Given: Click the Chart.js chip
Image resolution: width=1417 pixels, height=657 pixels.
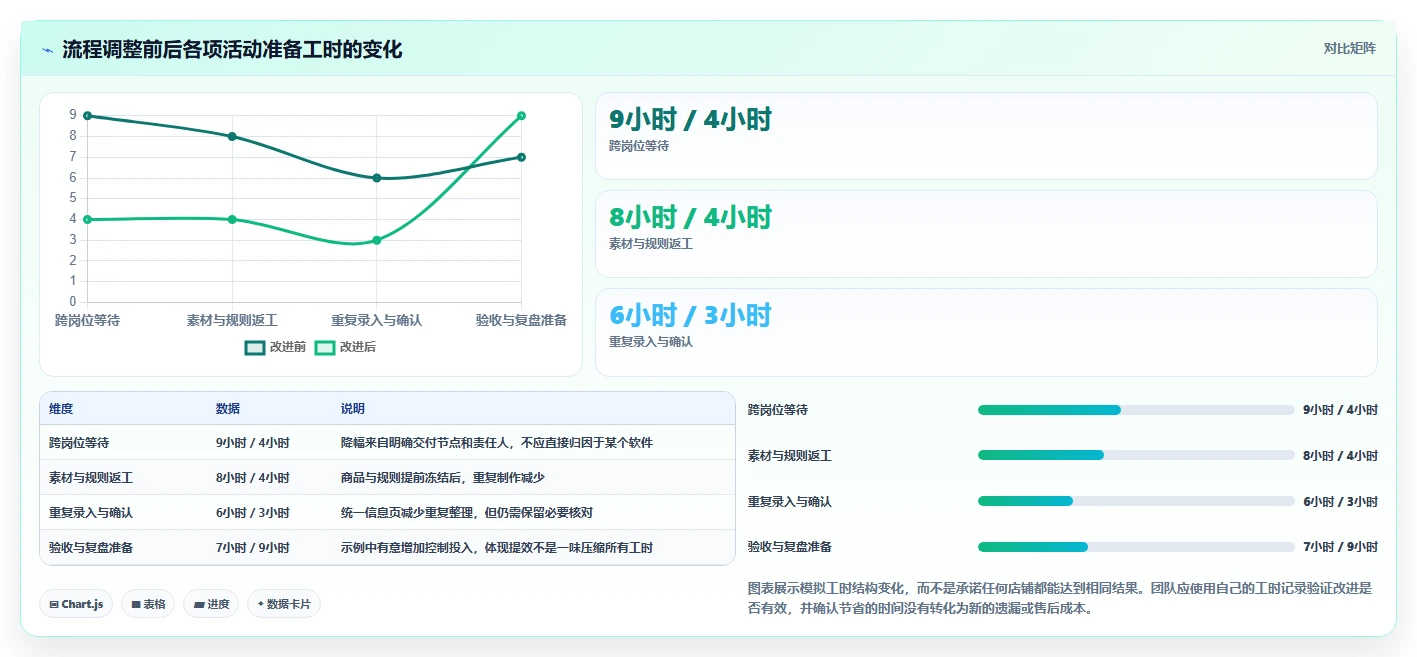Looking at the screenshot, I should click(76, 604).
